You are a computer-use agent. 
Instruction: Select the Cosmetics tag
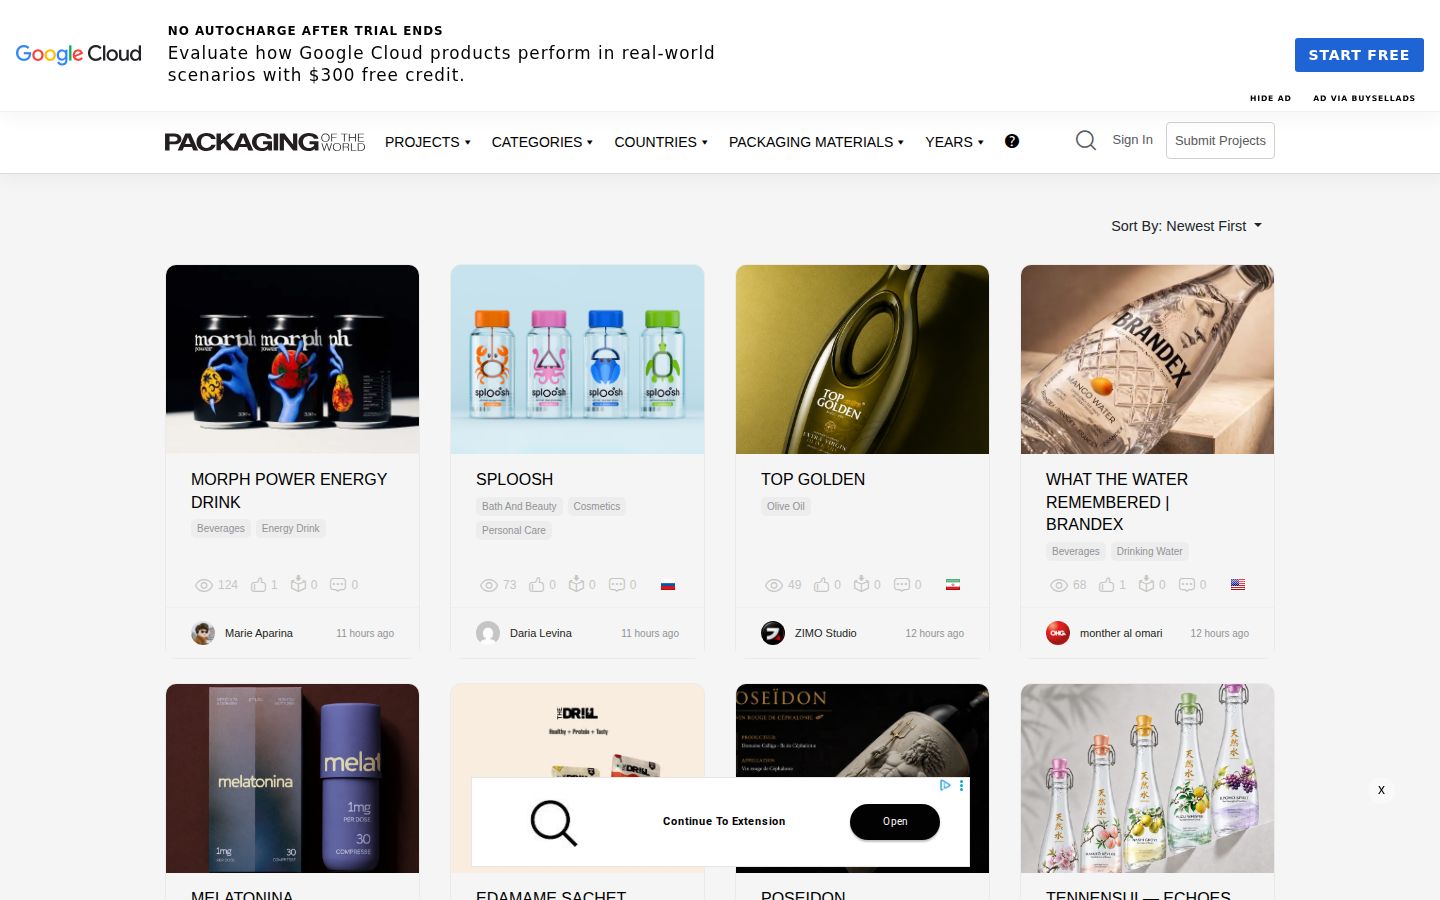point(597,506)
